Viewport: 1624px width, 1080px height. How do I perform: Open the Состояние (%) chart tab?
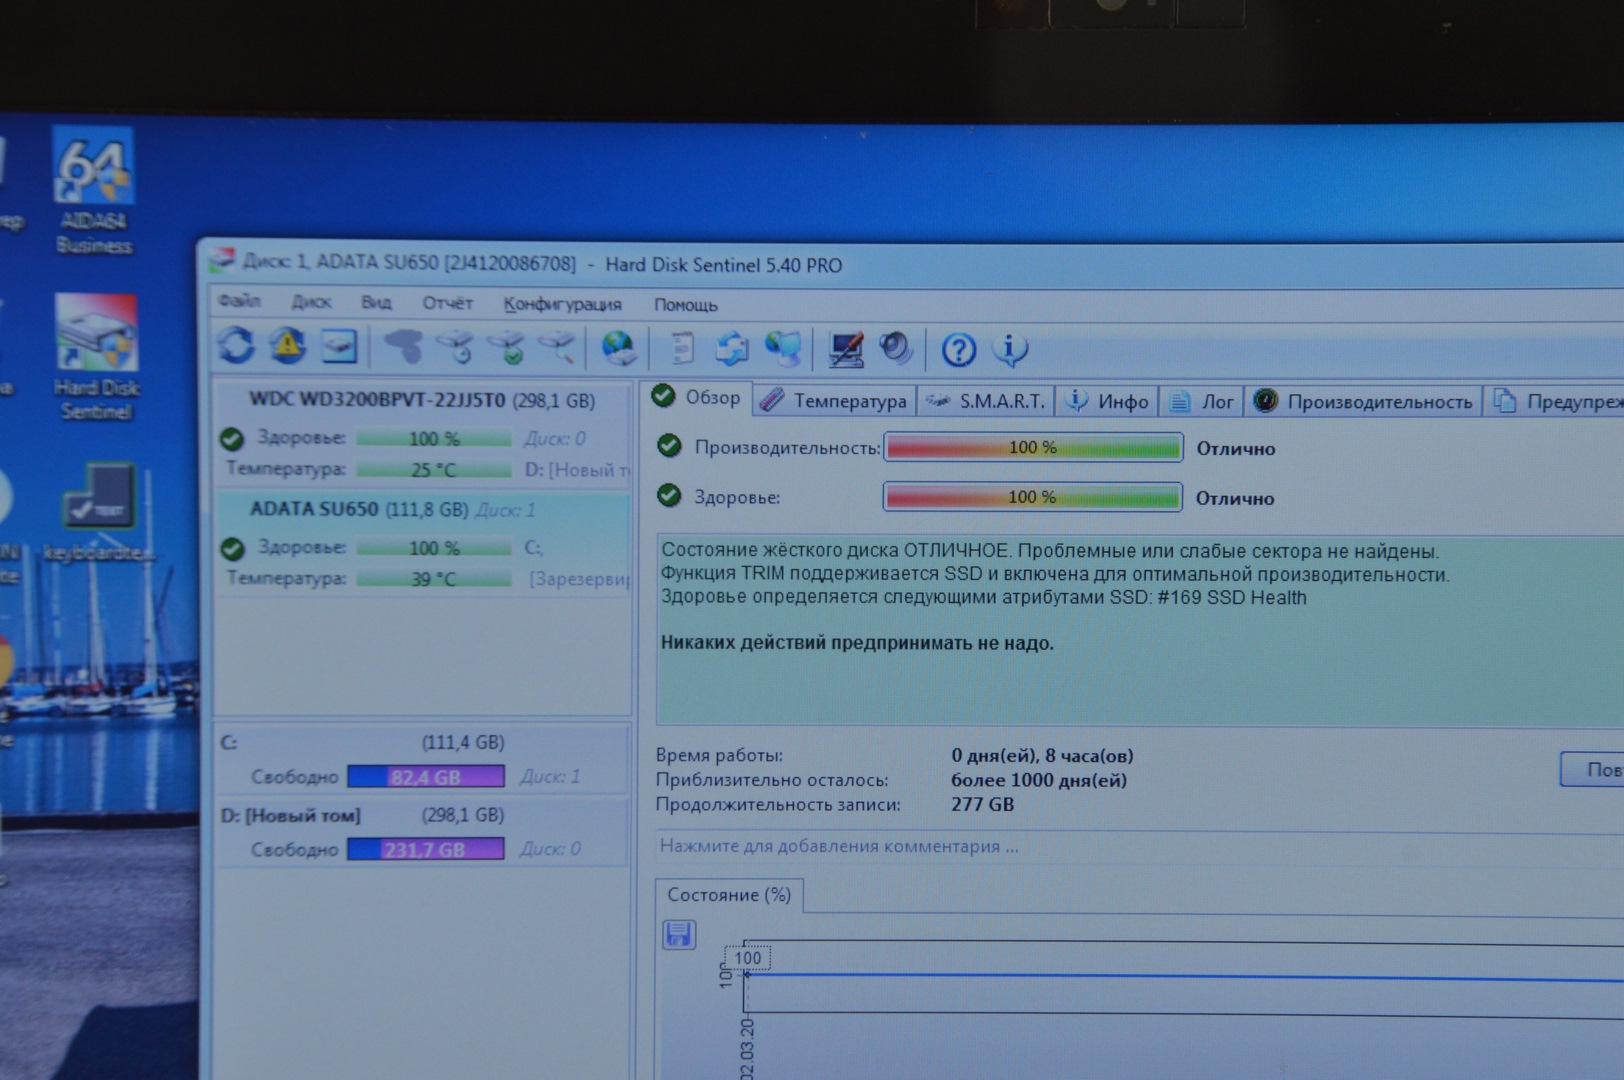coord(728,895)
